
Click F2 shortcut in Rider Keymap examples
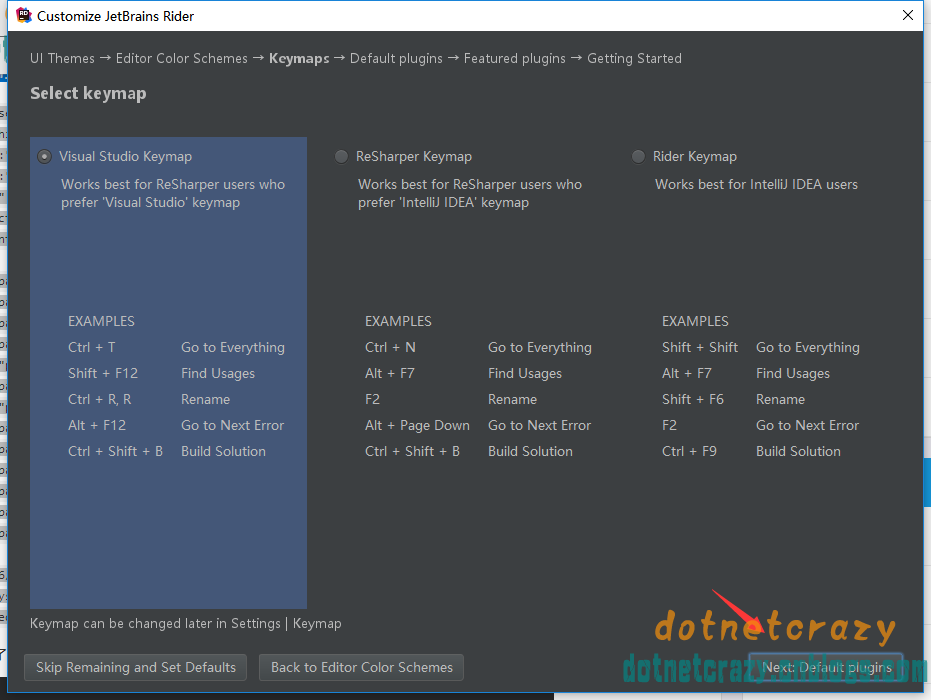pyautogui.click(x=669, y=426)
